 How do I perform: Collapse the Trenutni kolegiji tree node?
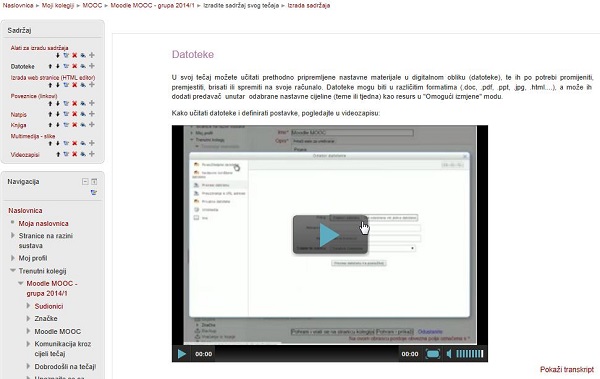[x=13, y=271]
